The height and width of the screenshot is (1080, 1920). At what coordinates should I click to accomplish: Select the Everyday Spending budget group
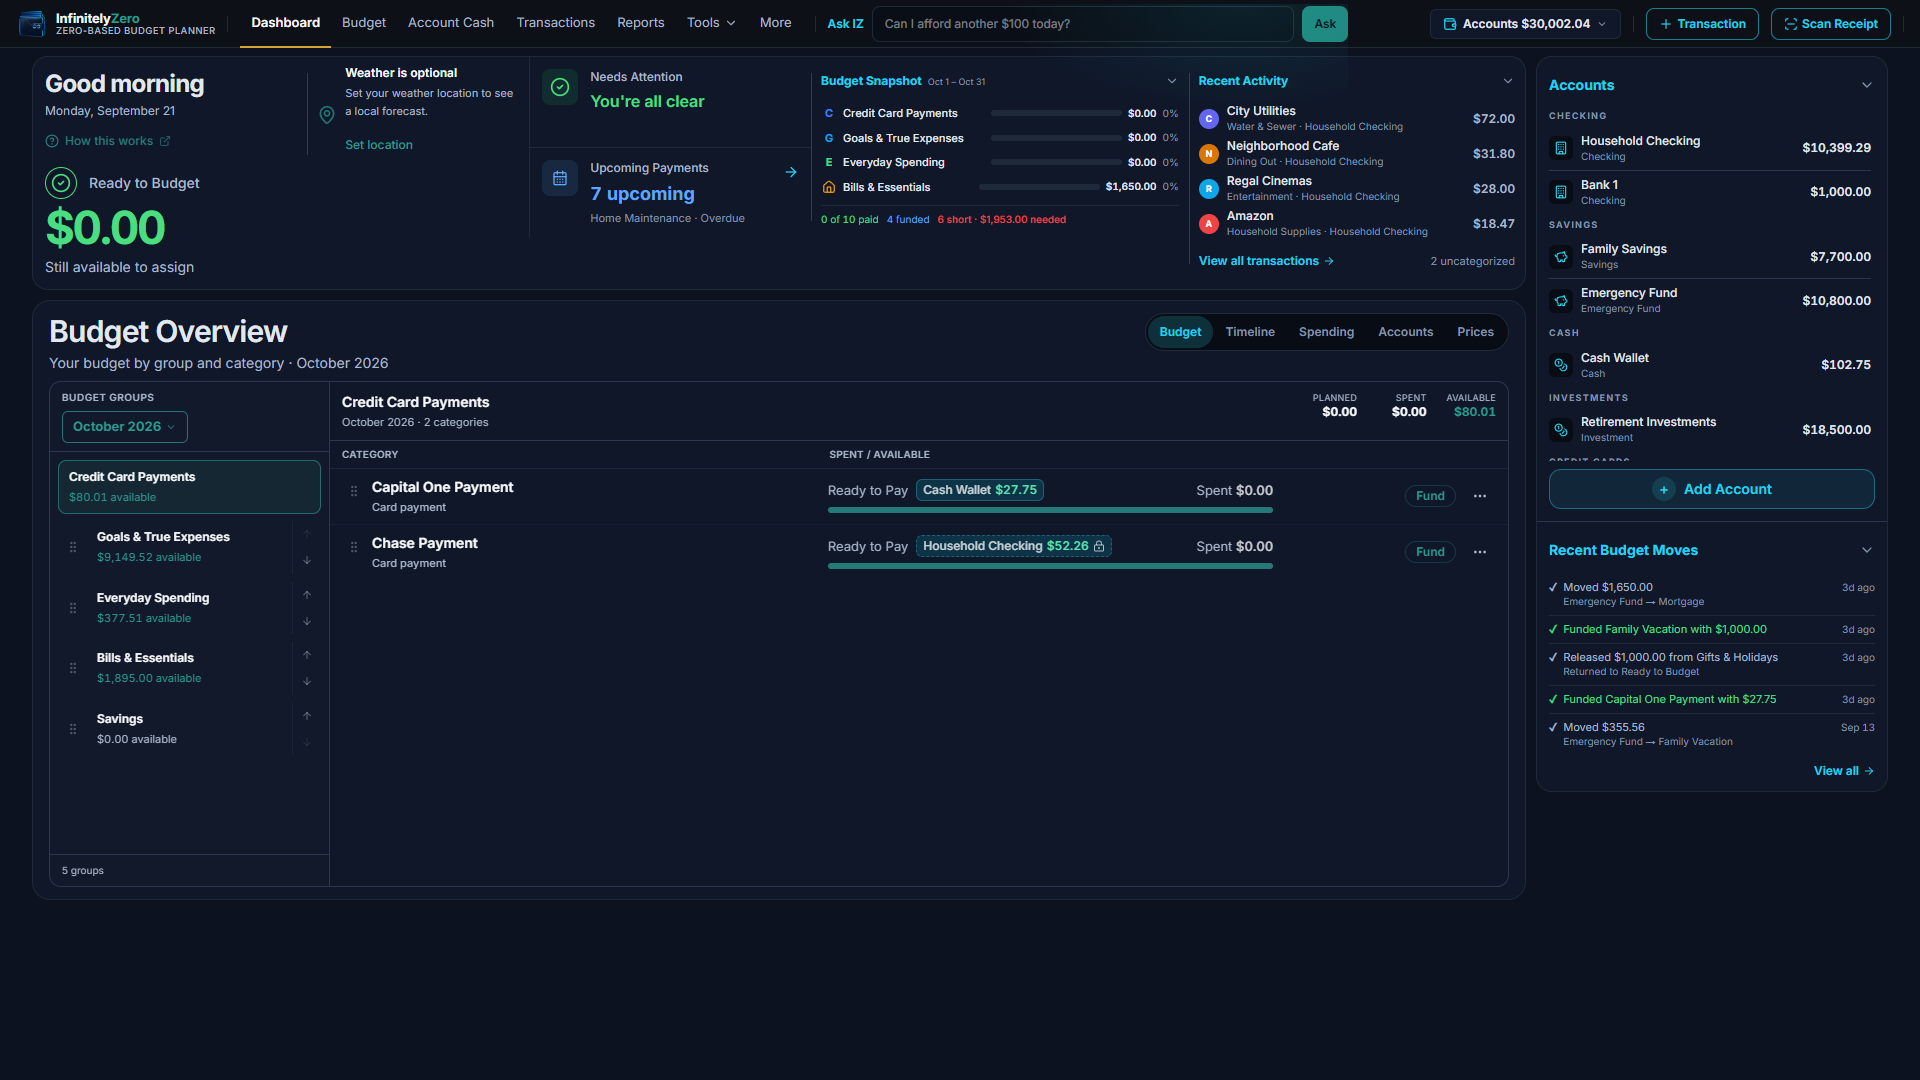pos(189,608)
